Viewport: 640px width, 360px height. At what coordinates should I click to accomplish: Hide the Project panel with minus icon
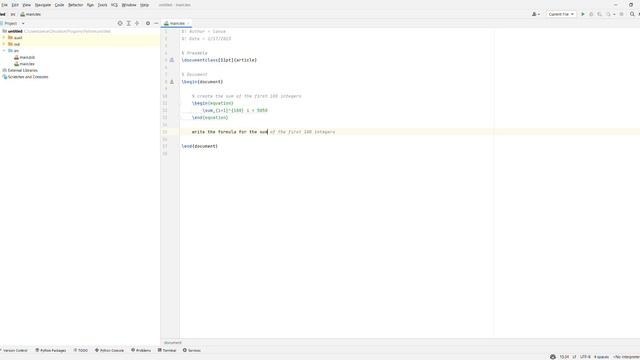156,24
